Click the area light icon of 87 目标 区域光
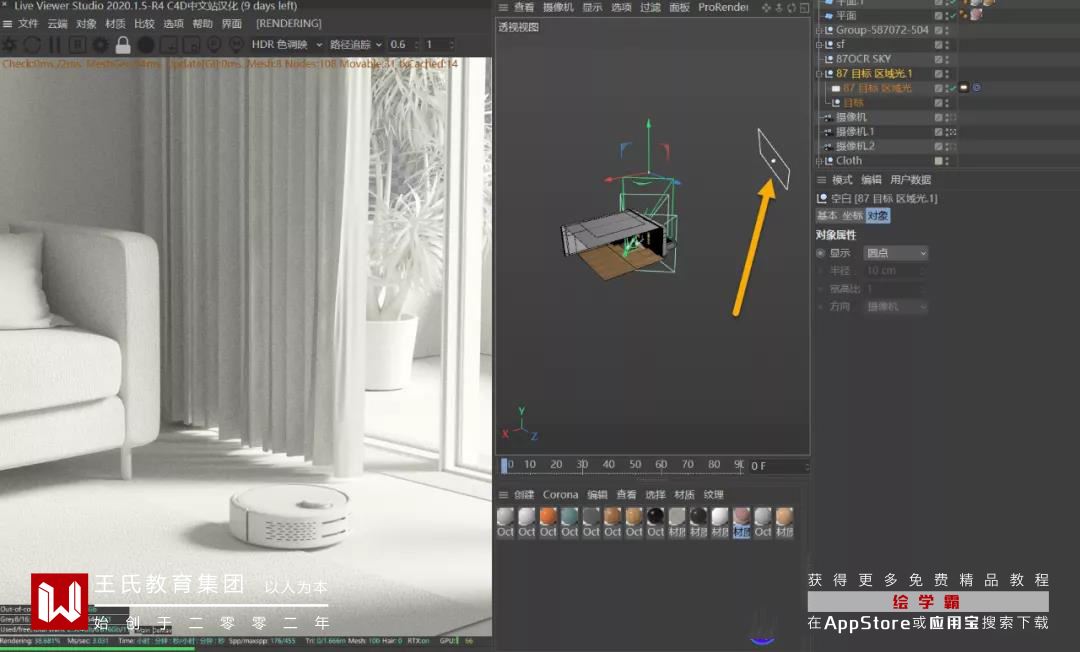The width and height of the screenshot is (1080, 652). (835, 88)
